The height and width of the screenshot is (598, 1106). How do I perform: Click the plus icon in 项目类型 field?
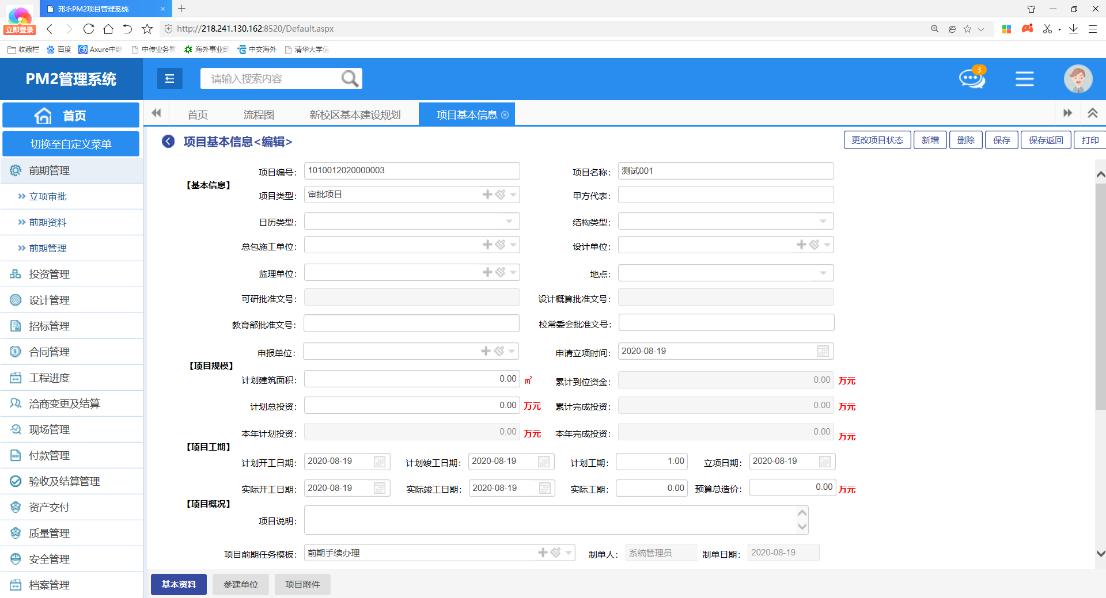point(487,195)
